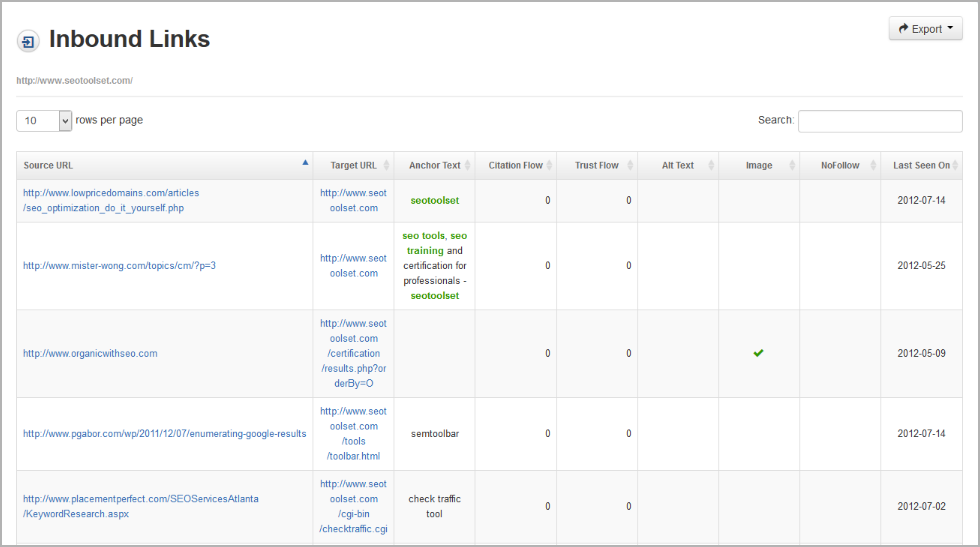The height and width of the screenshot is (547, 980).
Task: Sort table by Image column
Action: [759, 166]
